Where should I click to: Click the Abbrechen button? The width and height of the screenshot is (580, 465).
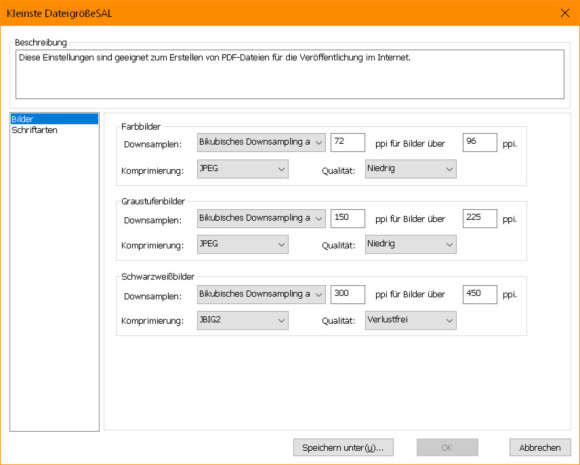[540, 448]
